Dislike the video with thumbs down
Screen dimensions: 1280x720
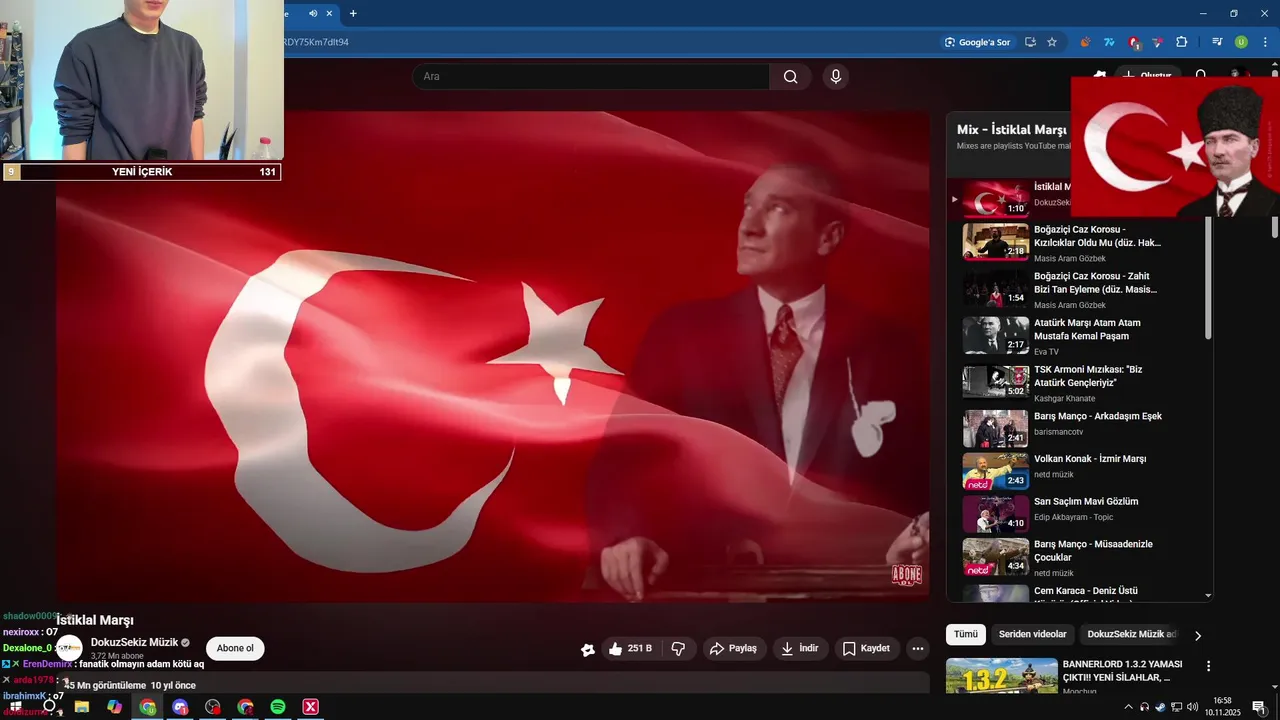coord(678,649)
